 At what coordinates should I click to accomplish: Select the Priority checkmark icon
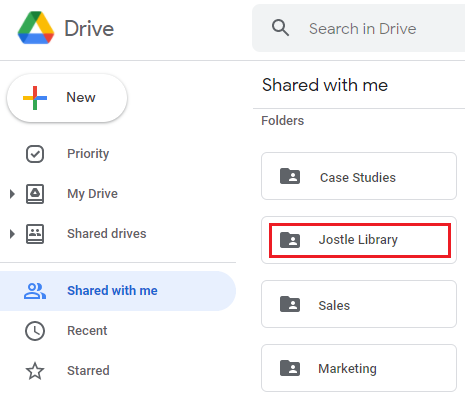35,154
